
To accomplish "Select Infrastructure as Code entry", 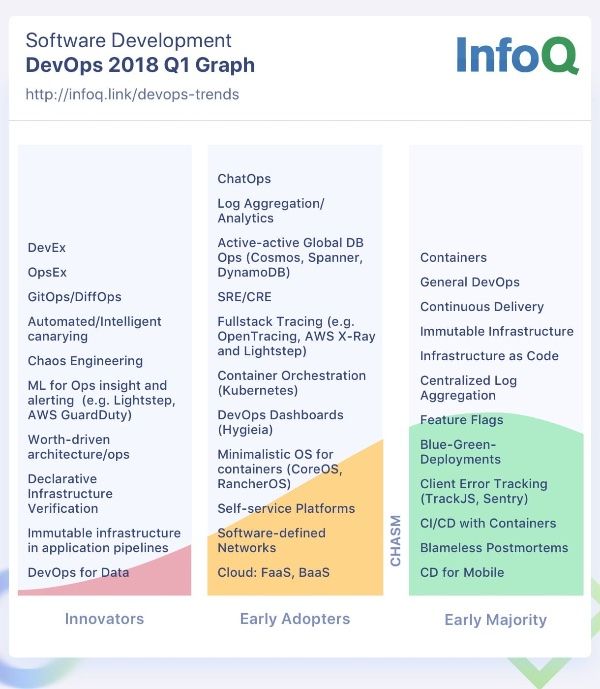I will pos(489,356).
